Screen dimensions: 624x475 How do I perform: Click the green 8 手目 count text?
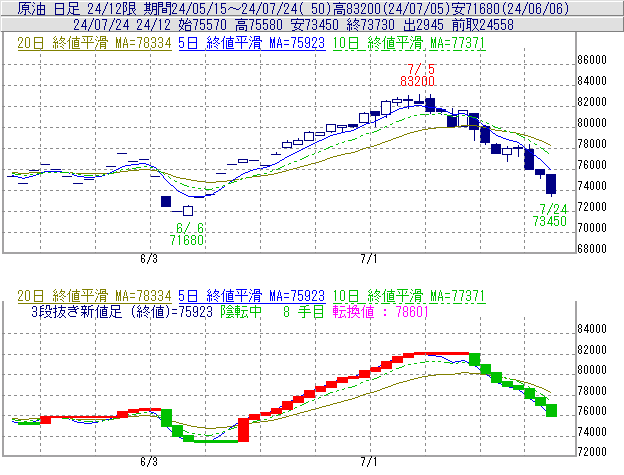(x=304, y=312)
